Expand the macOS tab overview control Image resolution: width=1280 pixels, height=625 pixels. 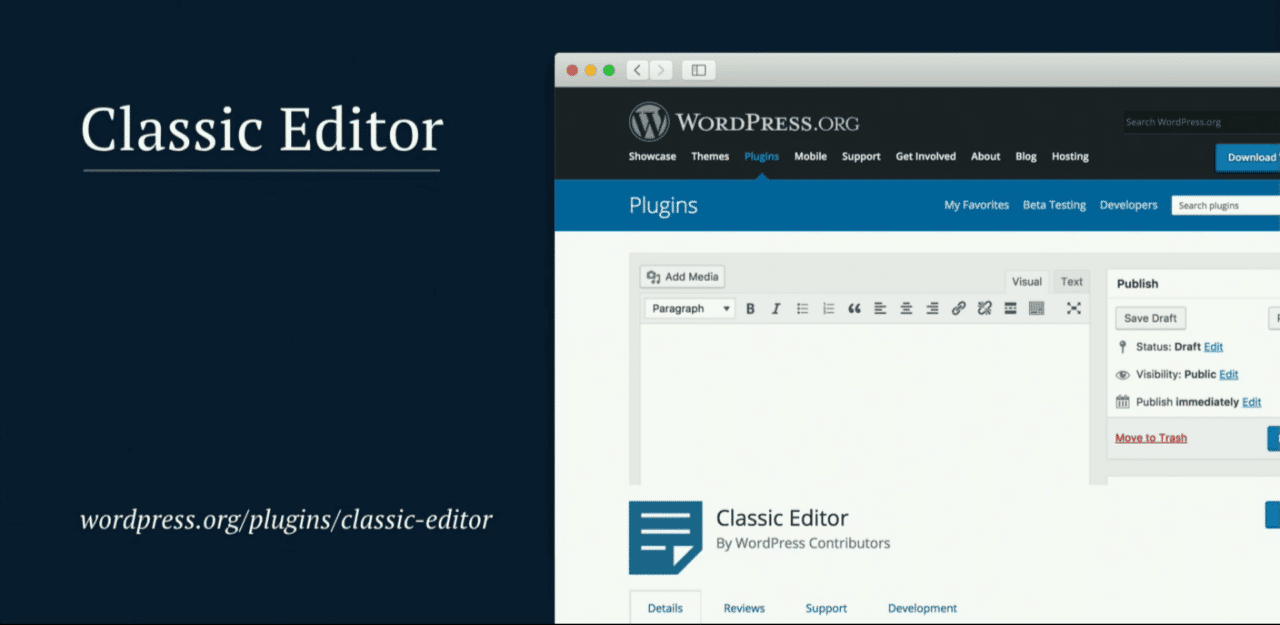pyautogui.click(x=697, y=69)
